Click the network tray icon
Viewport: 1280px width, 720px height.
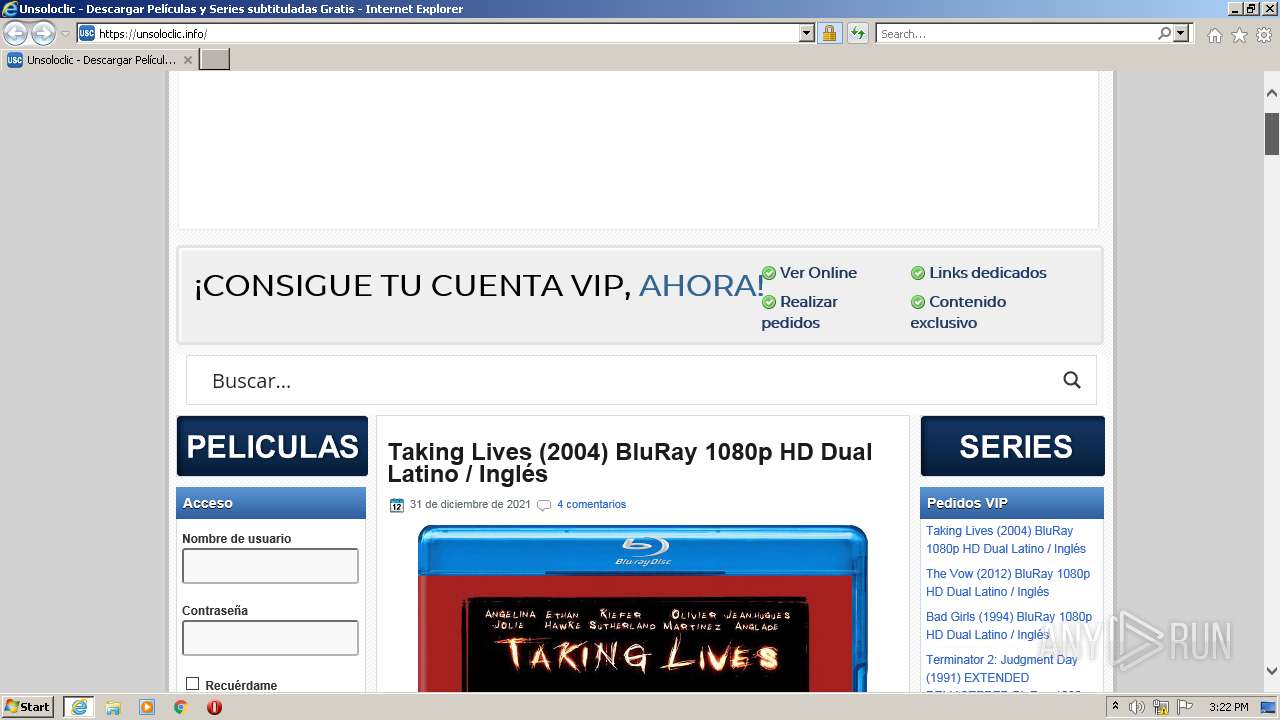[1162, 707]
